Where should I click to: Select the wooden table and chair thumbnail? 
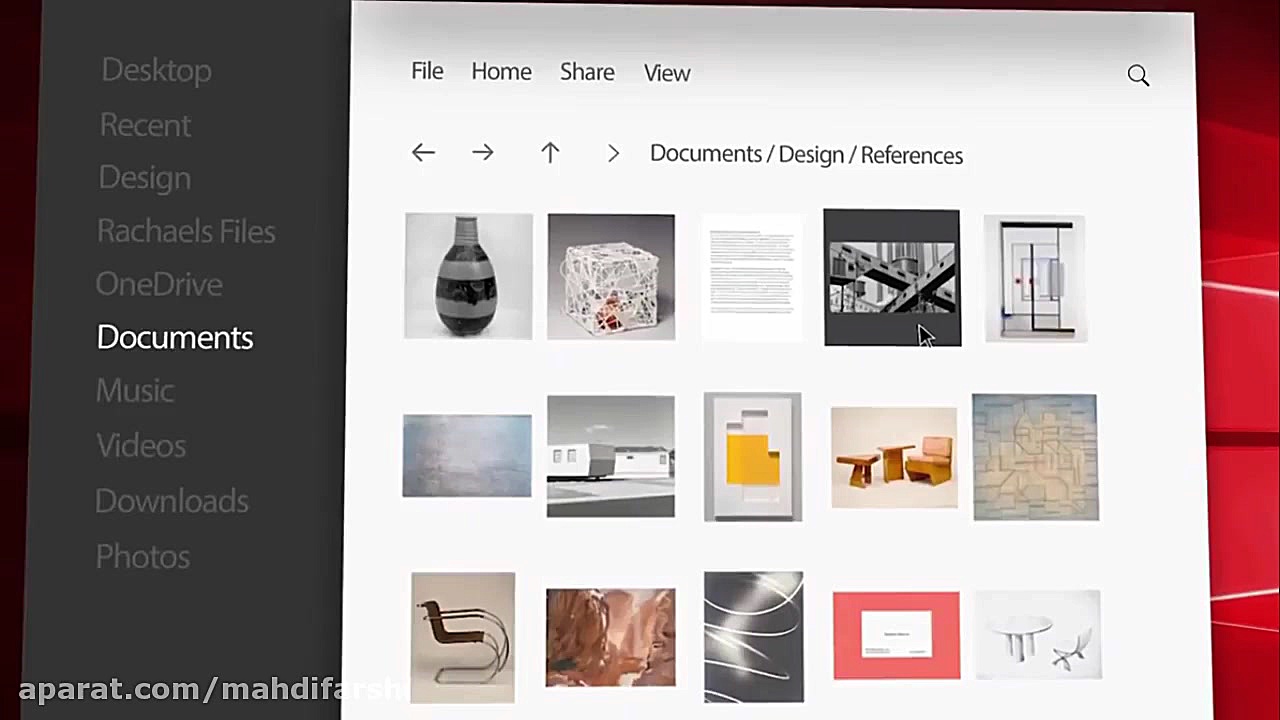point(894,458)
